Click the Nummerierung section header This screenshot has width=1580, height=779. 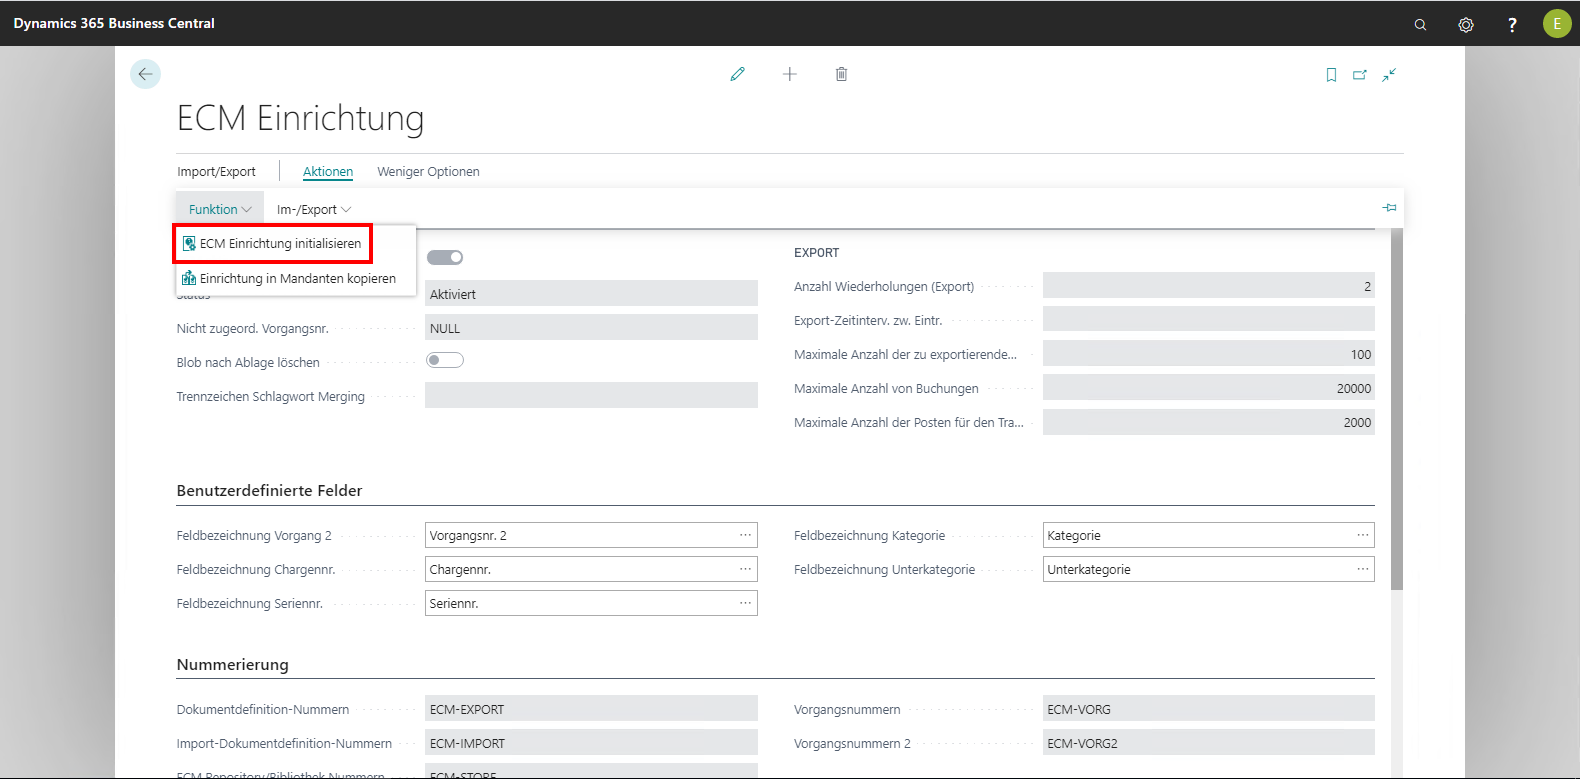(x=232, y=665)
